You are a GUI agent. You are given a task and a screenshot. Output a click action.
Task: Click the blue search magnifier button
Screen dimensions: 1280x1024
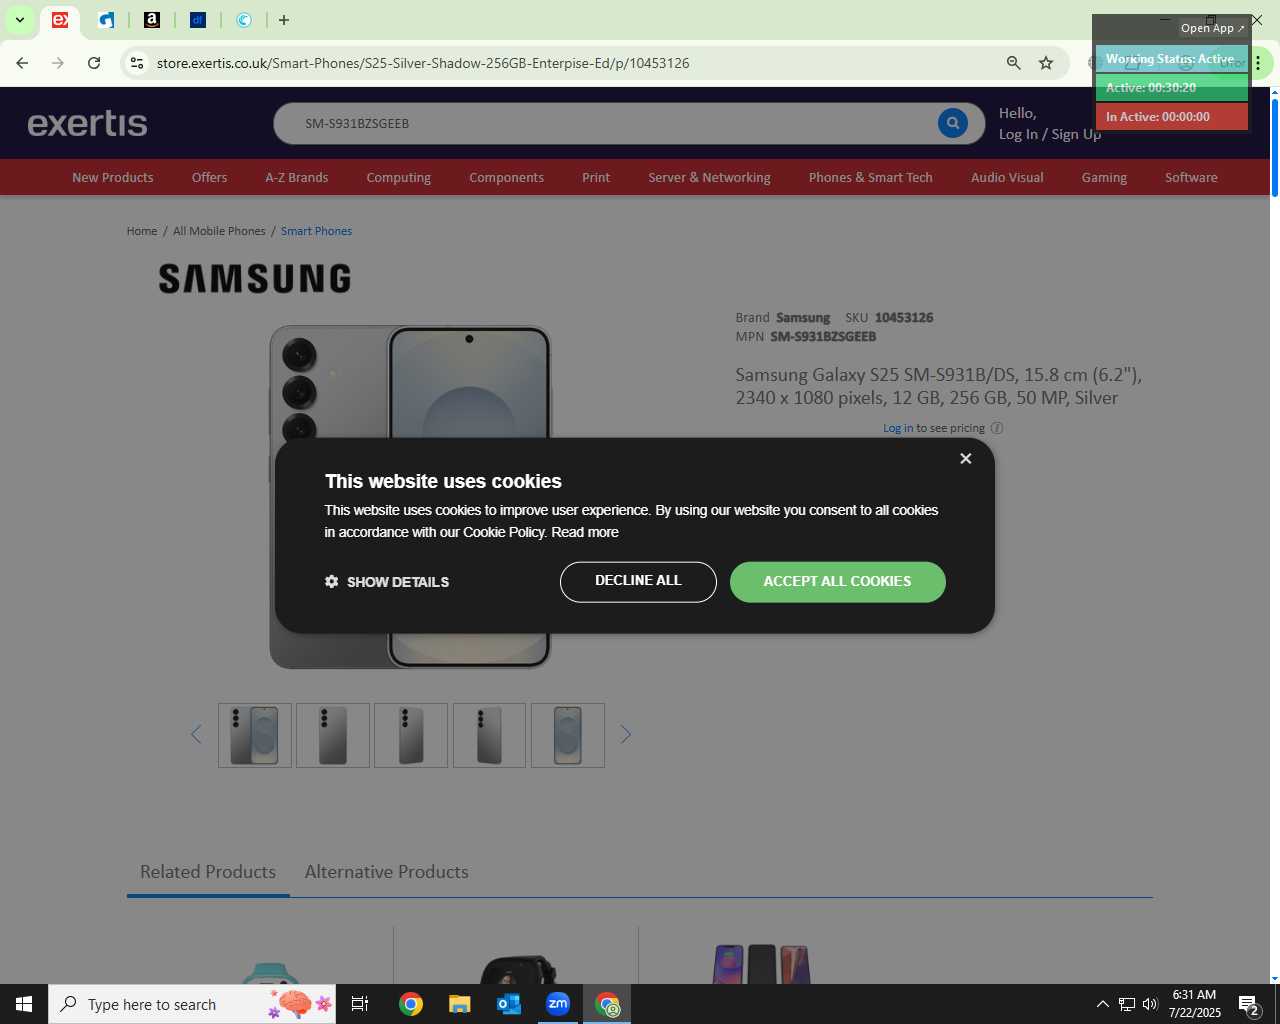[x=952, y=123]
